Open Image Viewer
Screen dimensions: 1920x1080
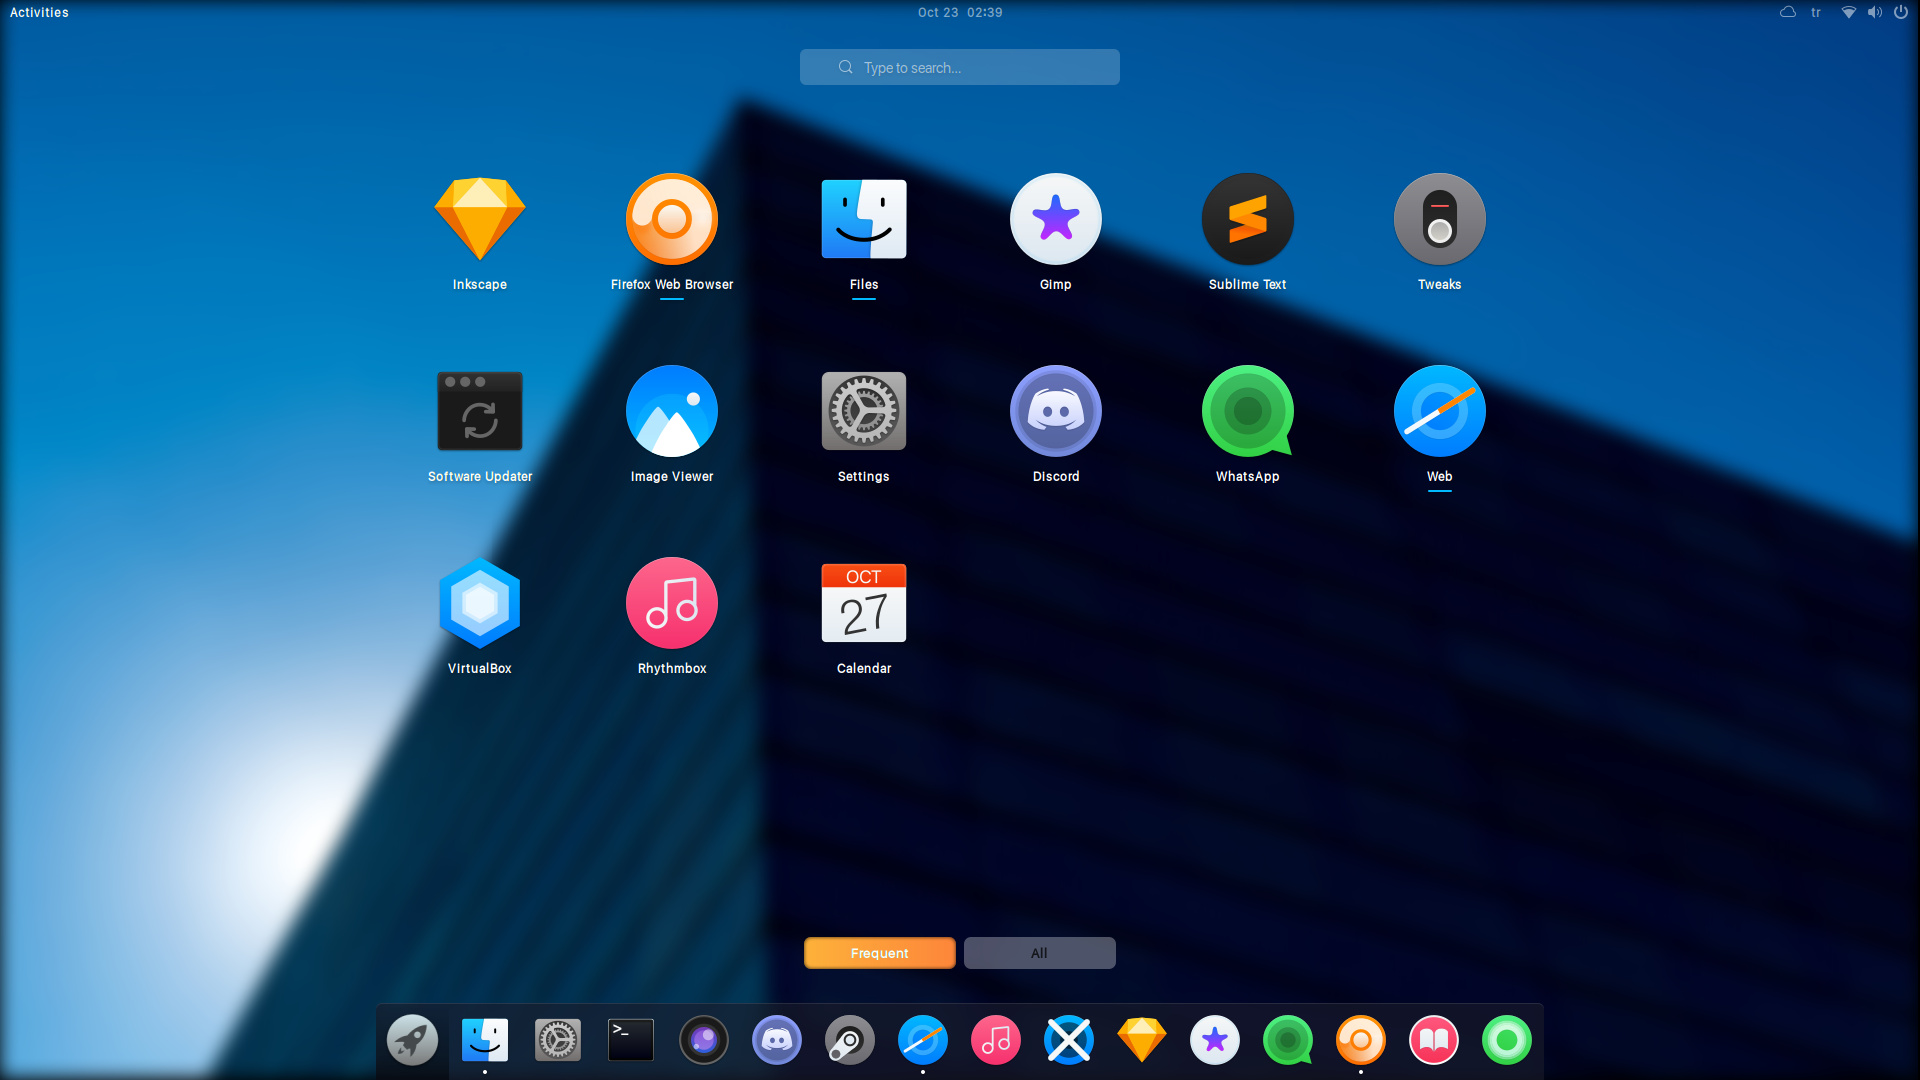point(672,411)
